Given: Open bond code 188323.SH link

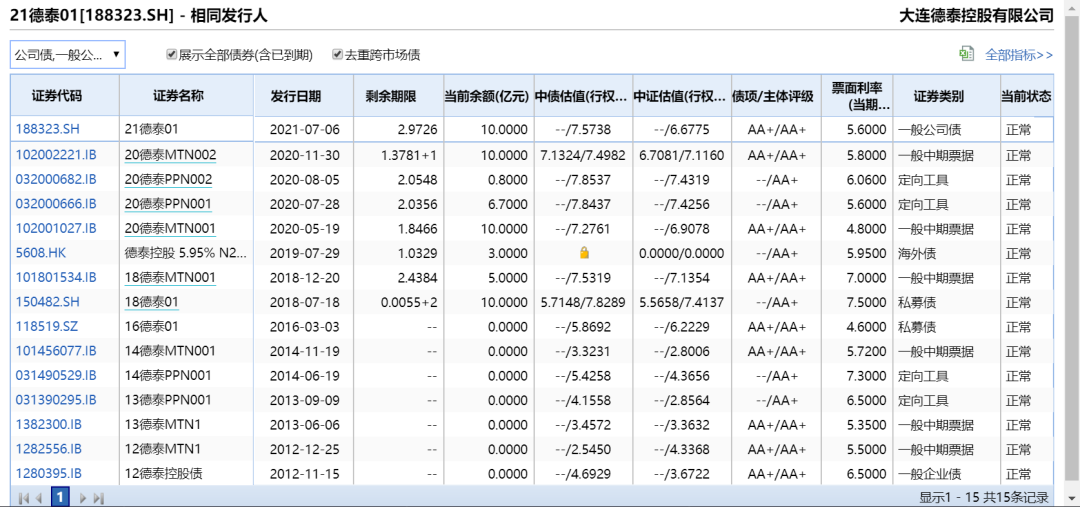Looking at the screenshot, I should [x=49, y=130].
